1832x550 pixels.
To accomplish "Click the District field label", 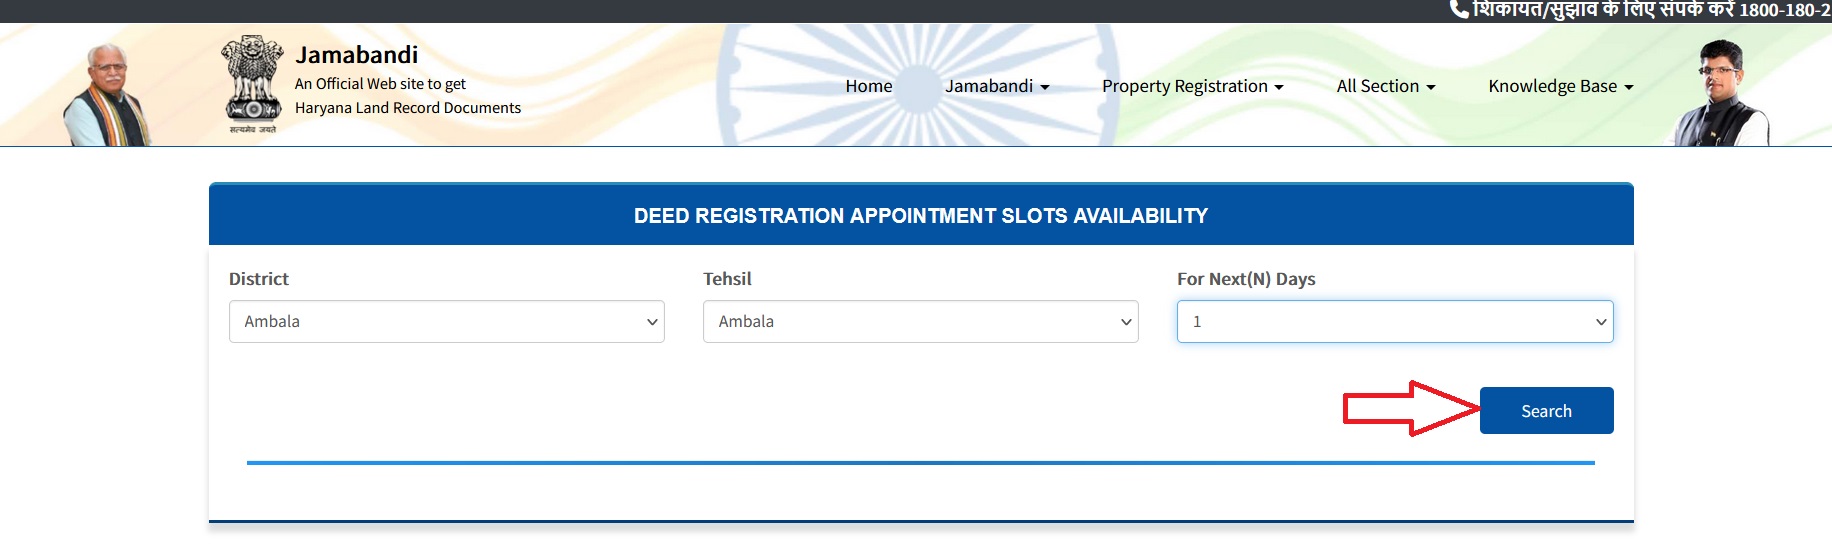I will [x=258, y=279].
